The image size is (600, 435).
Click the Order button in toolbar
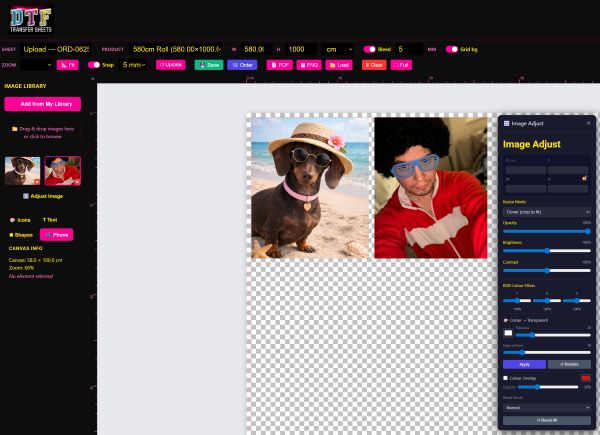(241, 64)
